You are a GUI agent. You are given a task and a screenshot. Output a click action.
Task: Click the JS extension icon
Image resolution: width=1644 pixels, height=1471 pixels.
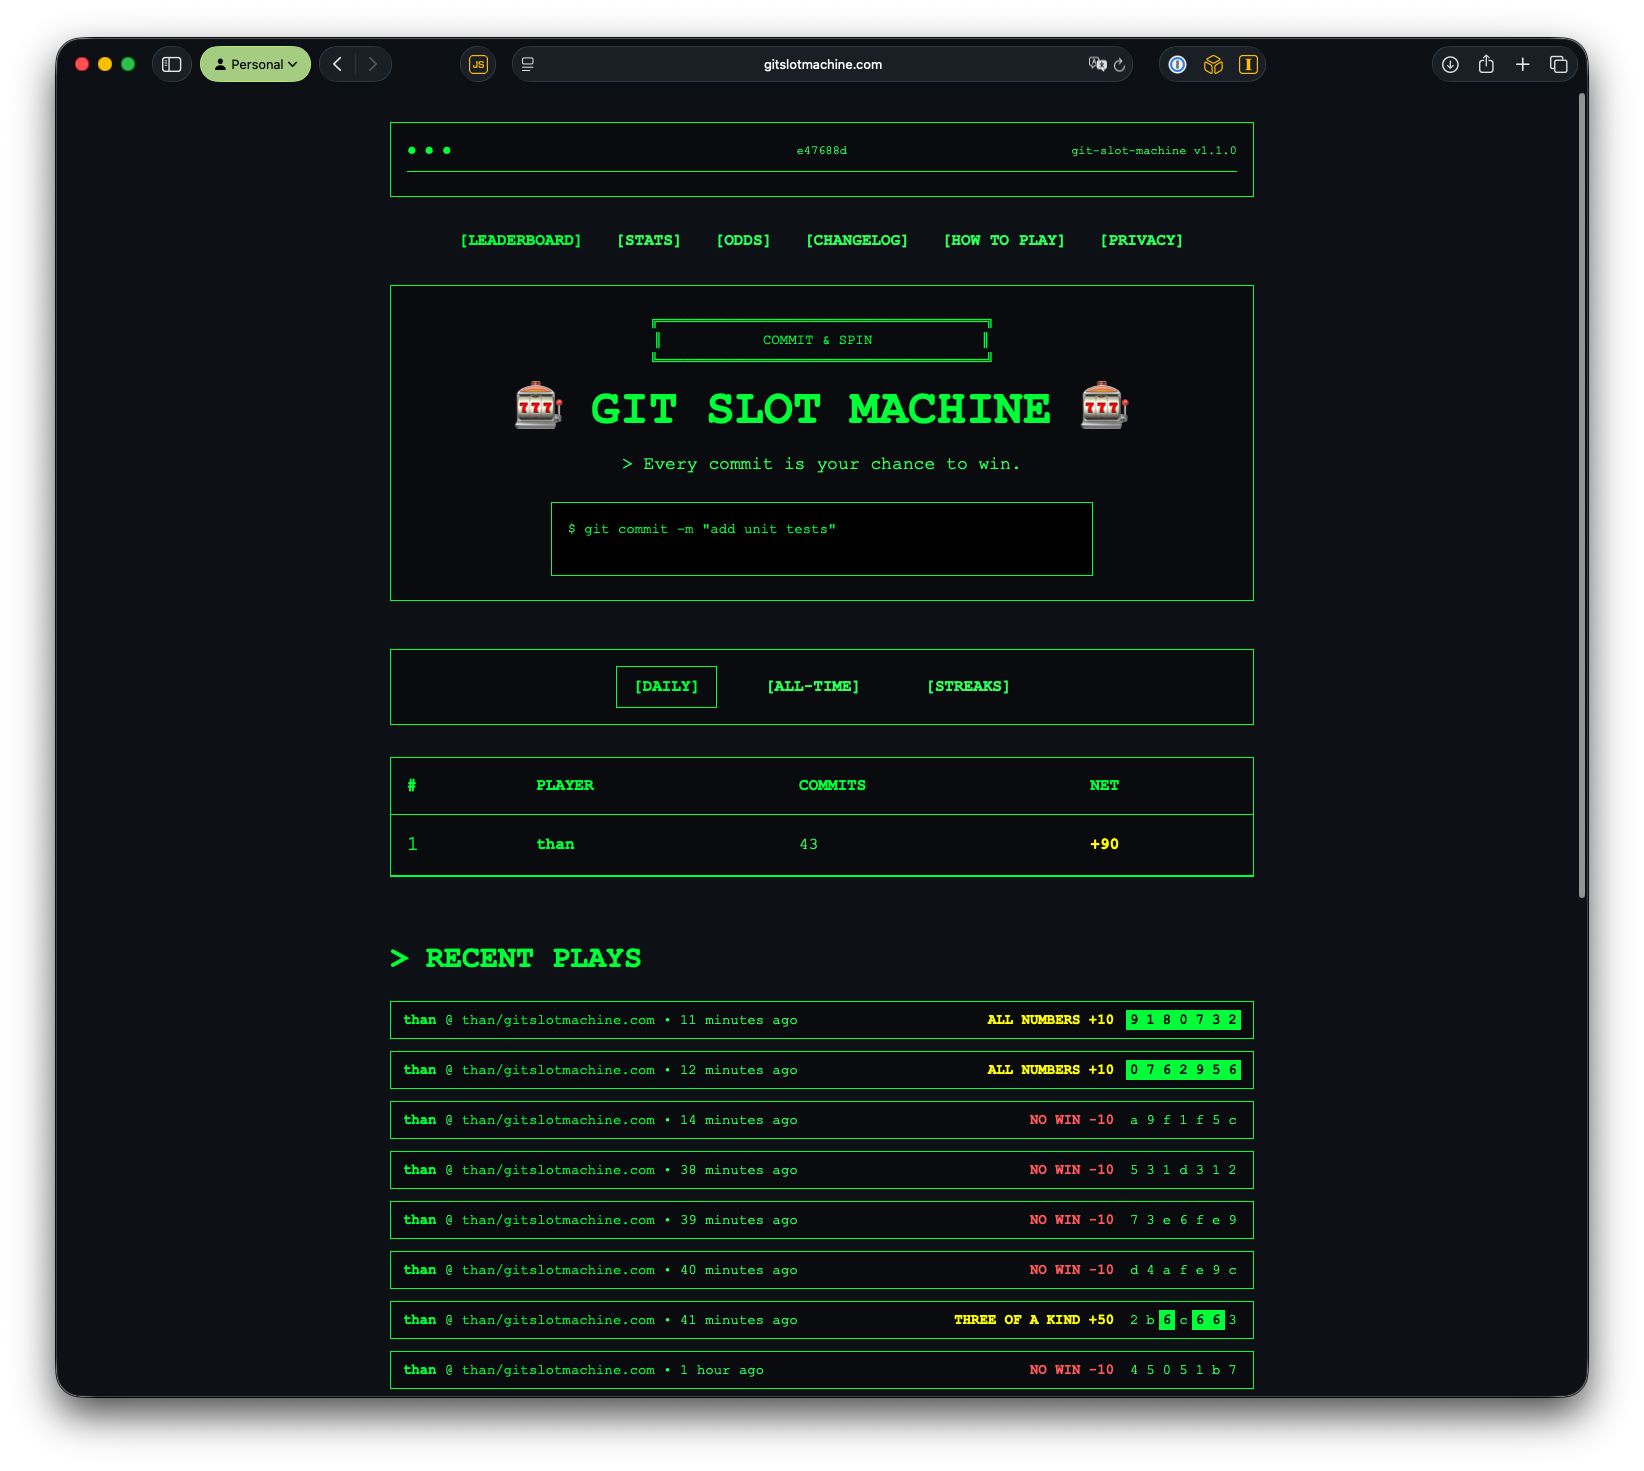tap(478, 64)
